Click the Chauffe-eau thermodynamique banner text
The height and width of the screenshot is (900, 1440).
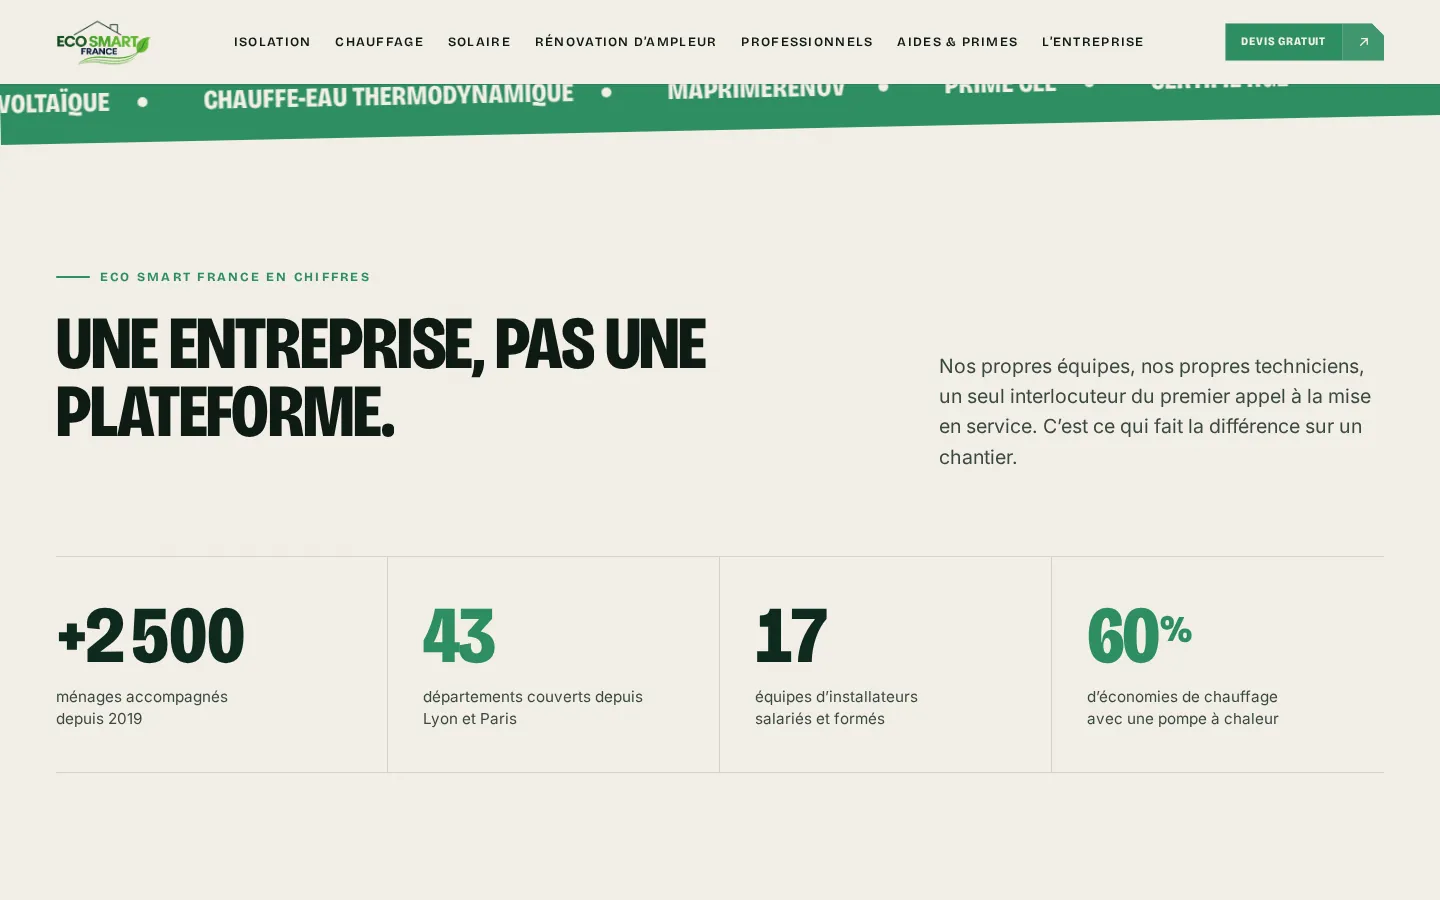[388, 96]
